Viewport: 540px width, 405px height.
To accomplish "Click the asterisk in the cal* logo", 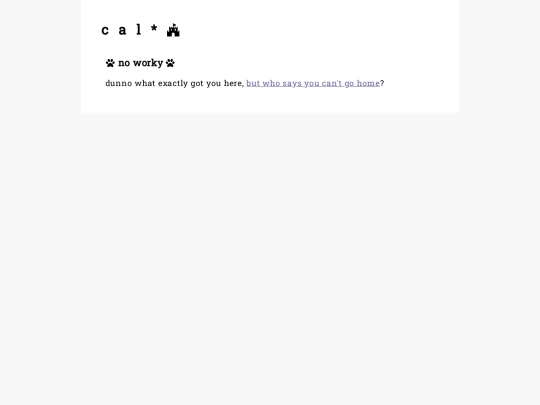I will click(x=154, y=28).
